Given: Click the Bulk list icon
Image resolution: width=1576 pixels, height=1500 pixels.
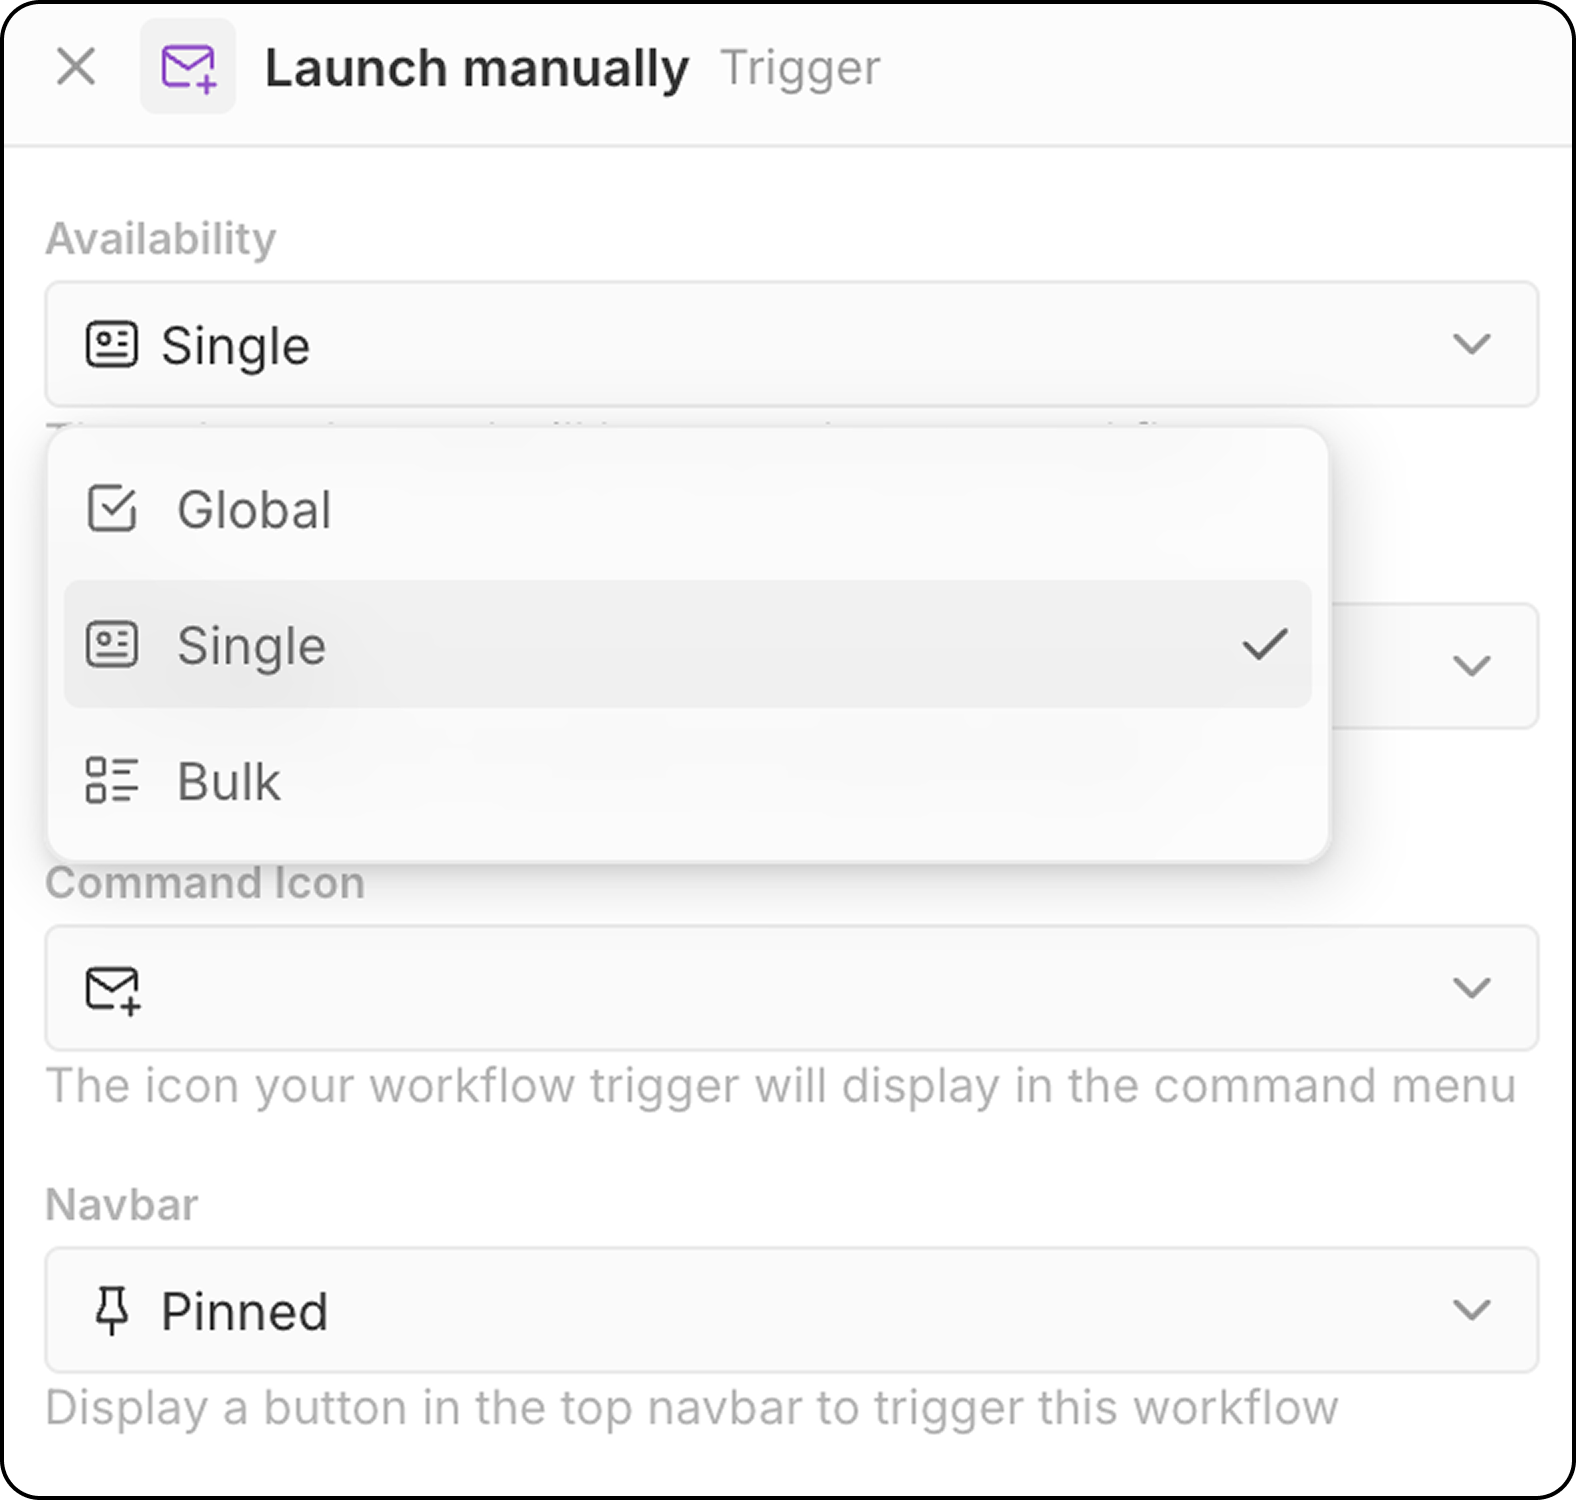Looking at the screenshot, I should 112,781.
